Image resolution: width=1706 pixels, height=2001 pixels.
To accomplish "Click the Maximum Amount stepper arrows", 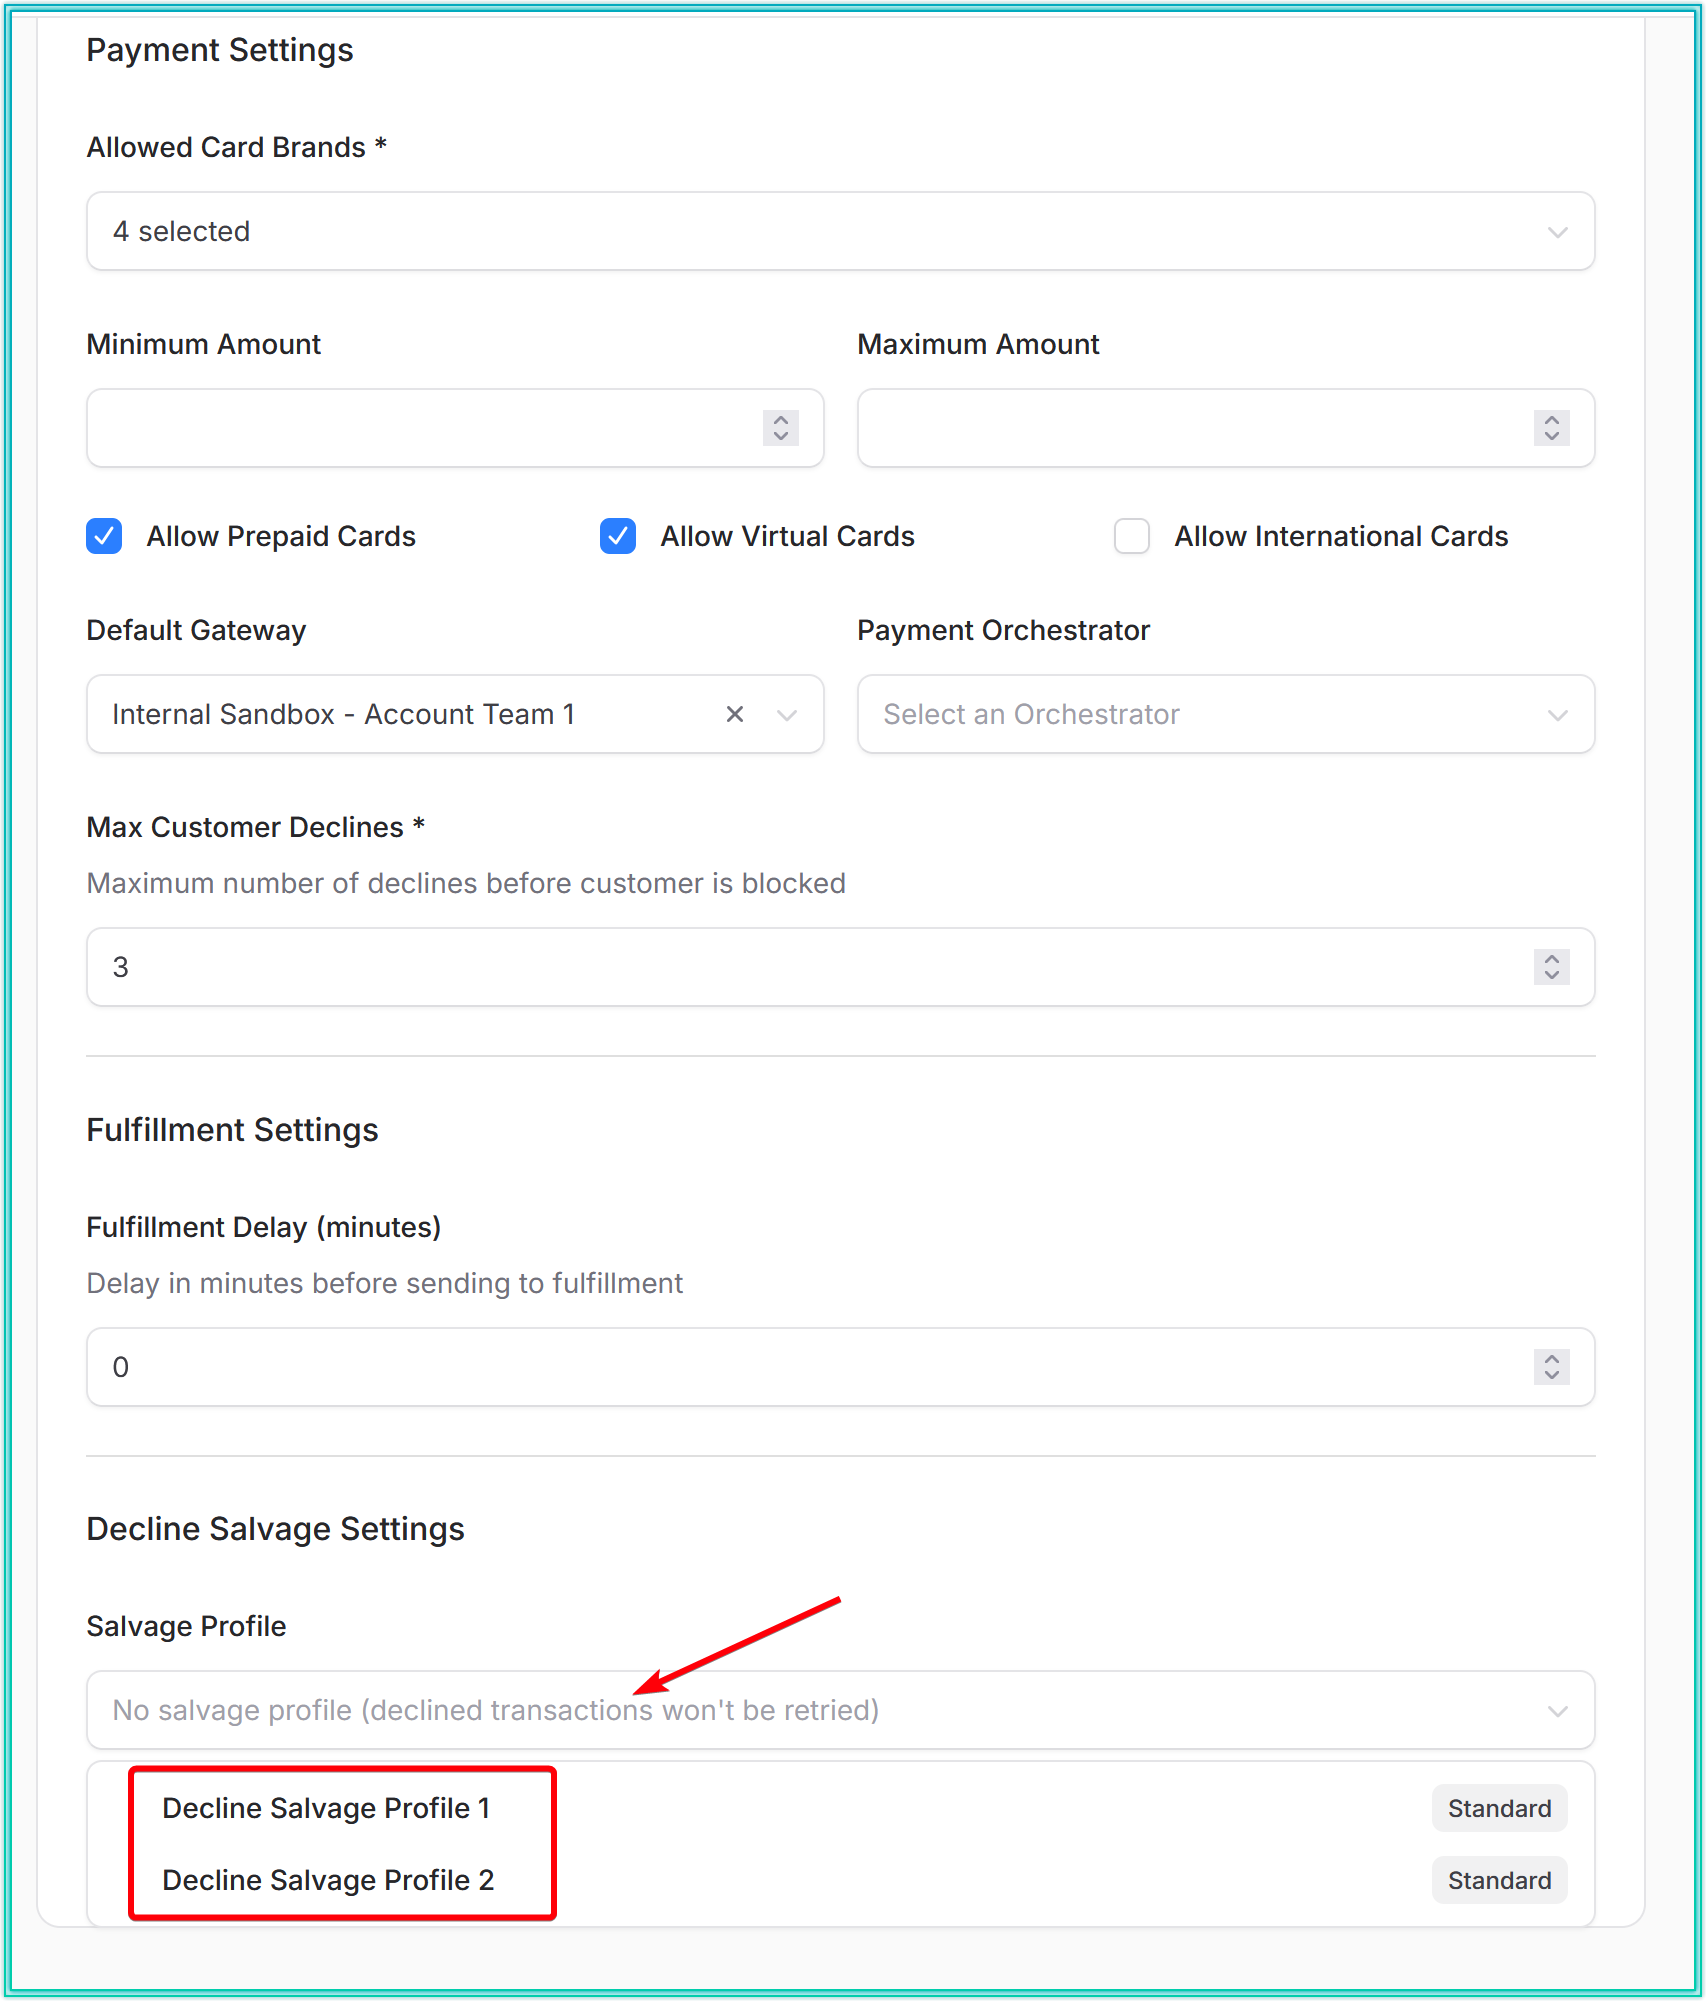I will coord(1551,428).
